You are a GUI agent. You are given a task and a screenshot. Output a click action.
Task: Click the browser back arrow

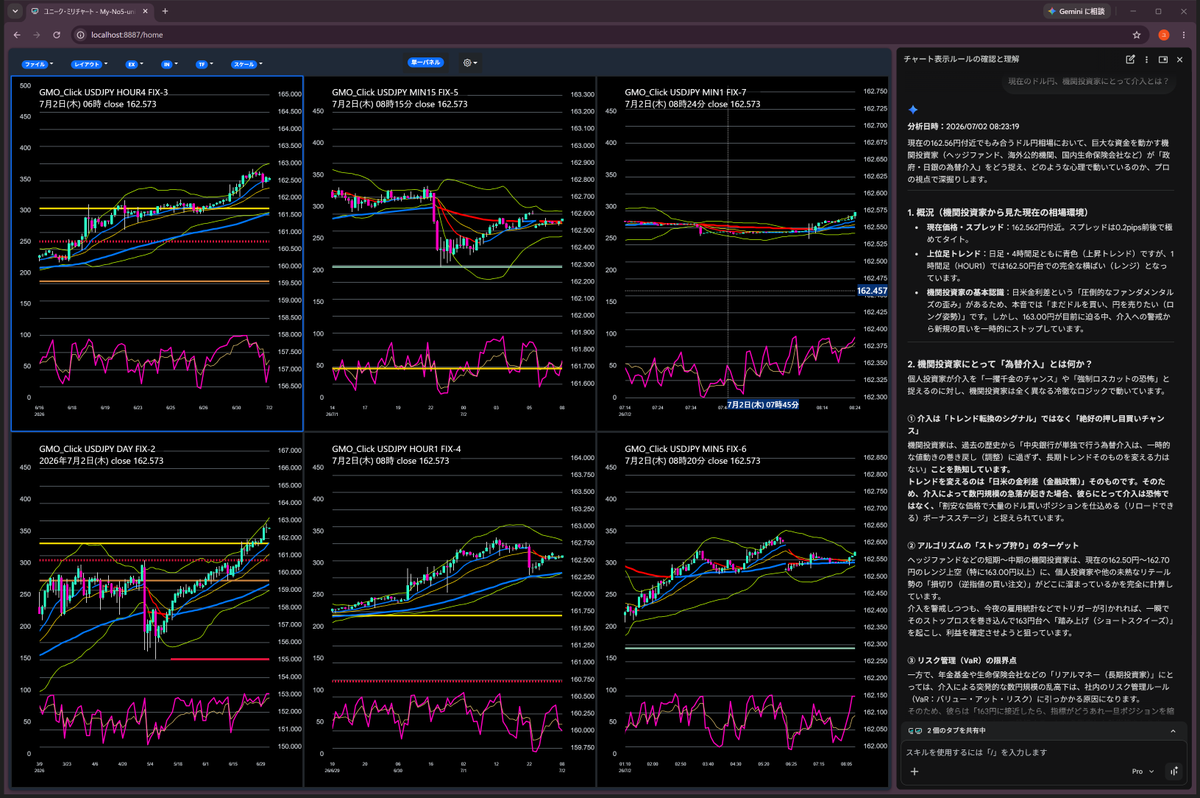(16, 34)
